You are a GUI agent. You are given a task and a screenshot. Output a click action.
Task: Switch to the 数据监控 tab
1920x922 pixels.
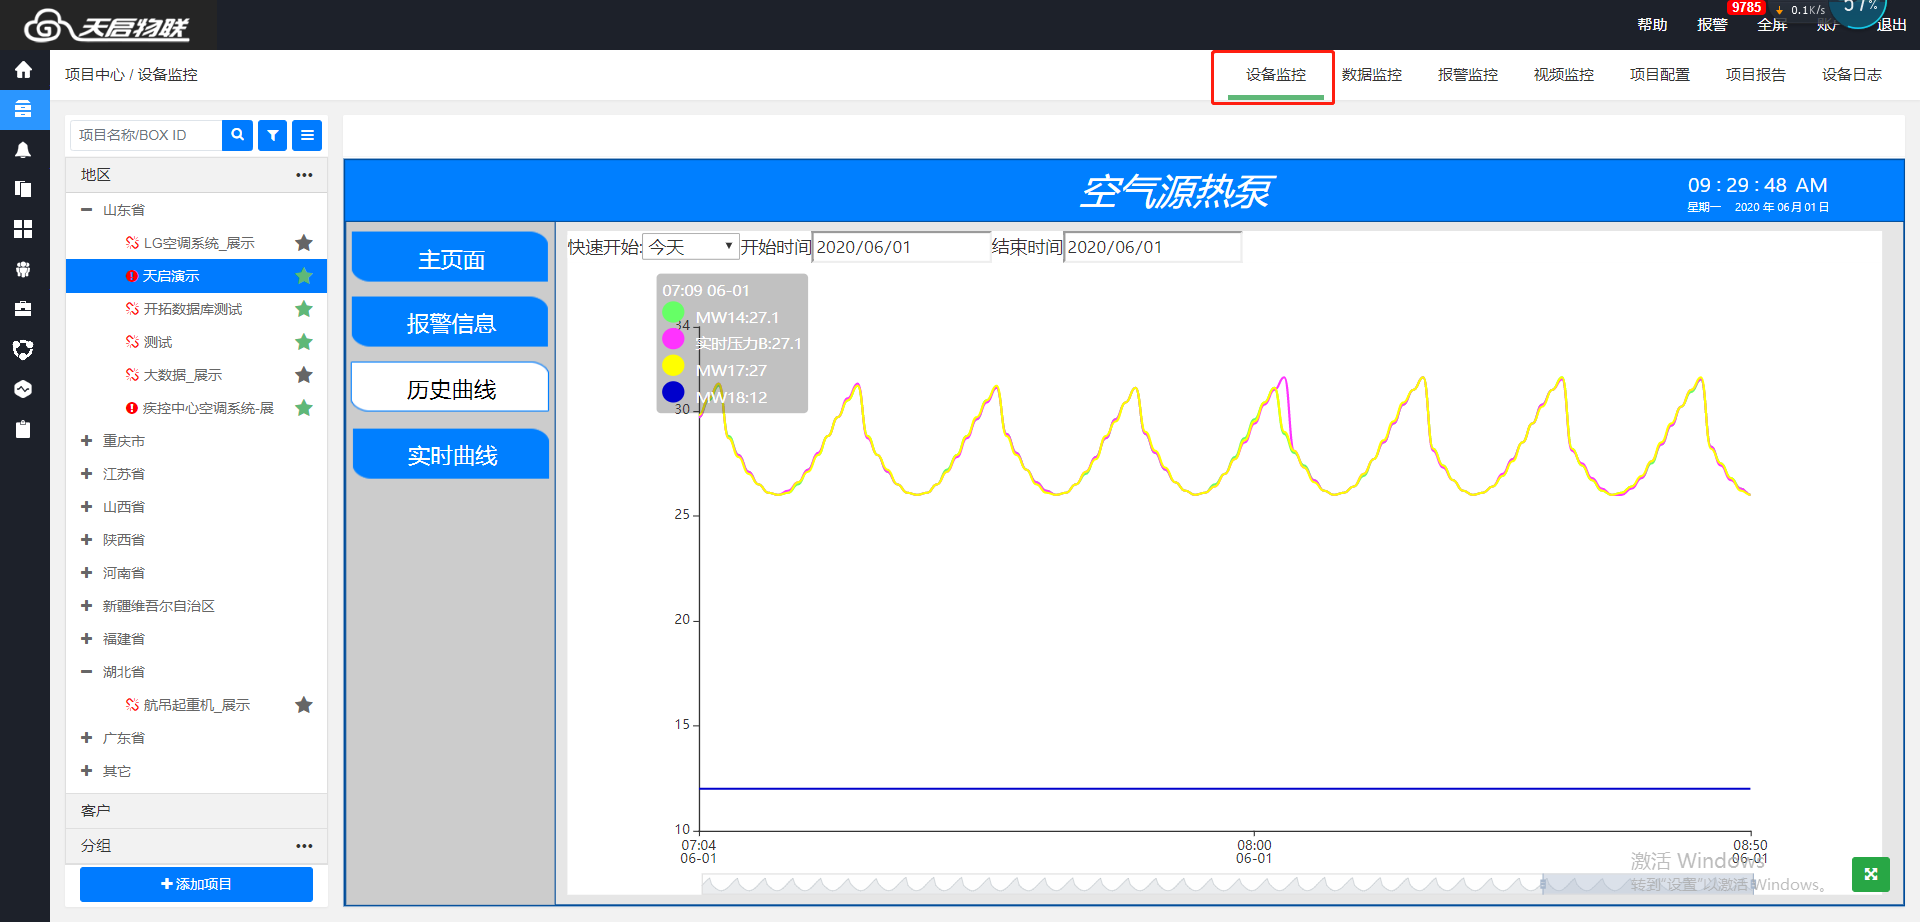click(x=1371, y=75)
